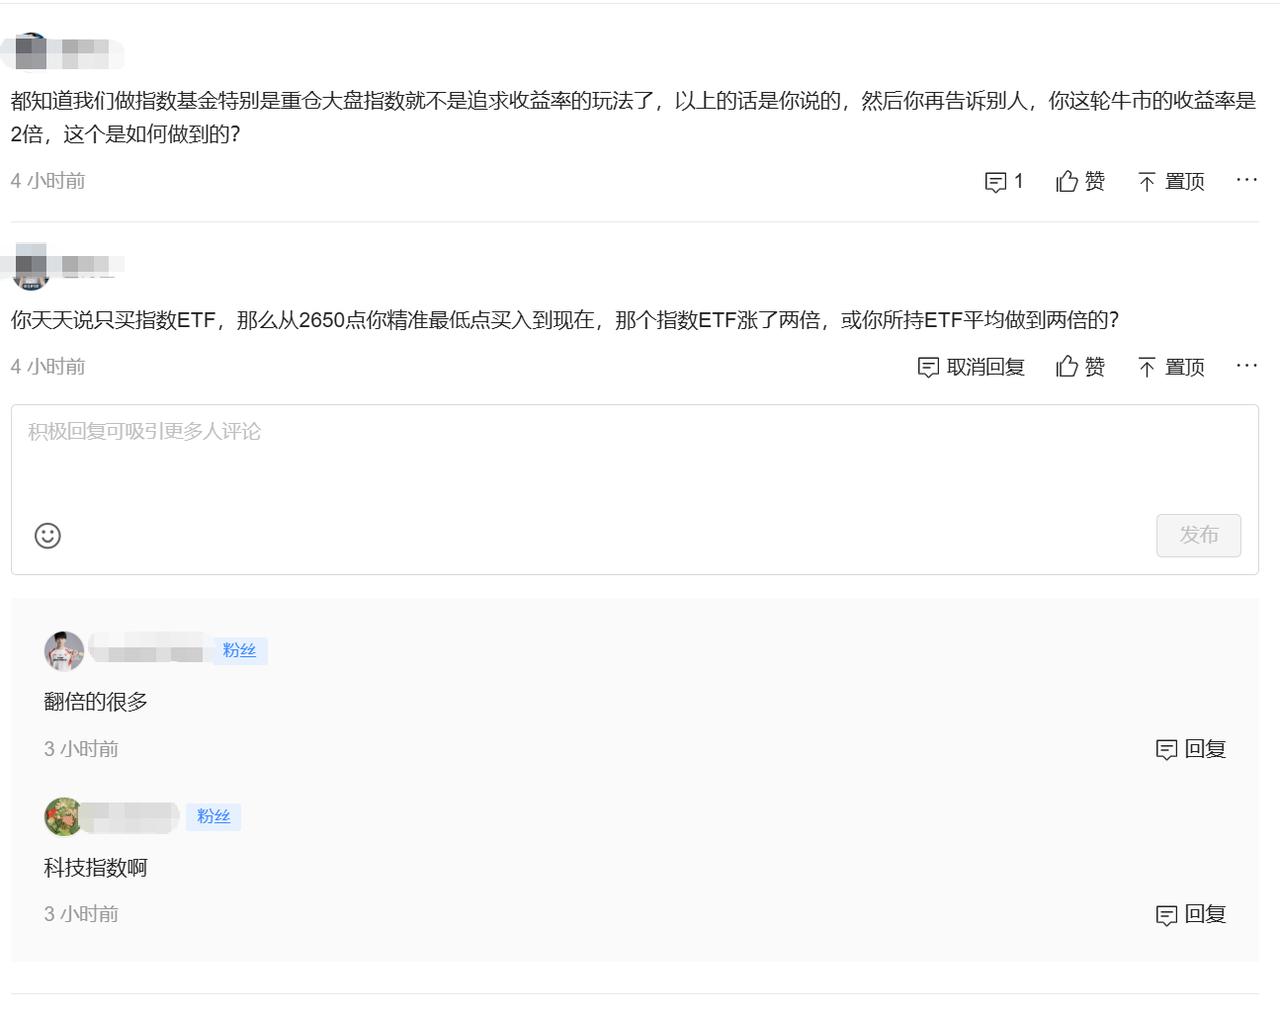Open avatar of the 翻倍的很多 commenter
The image size is (1280, 1015).
click(64, 651)
